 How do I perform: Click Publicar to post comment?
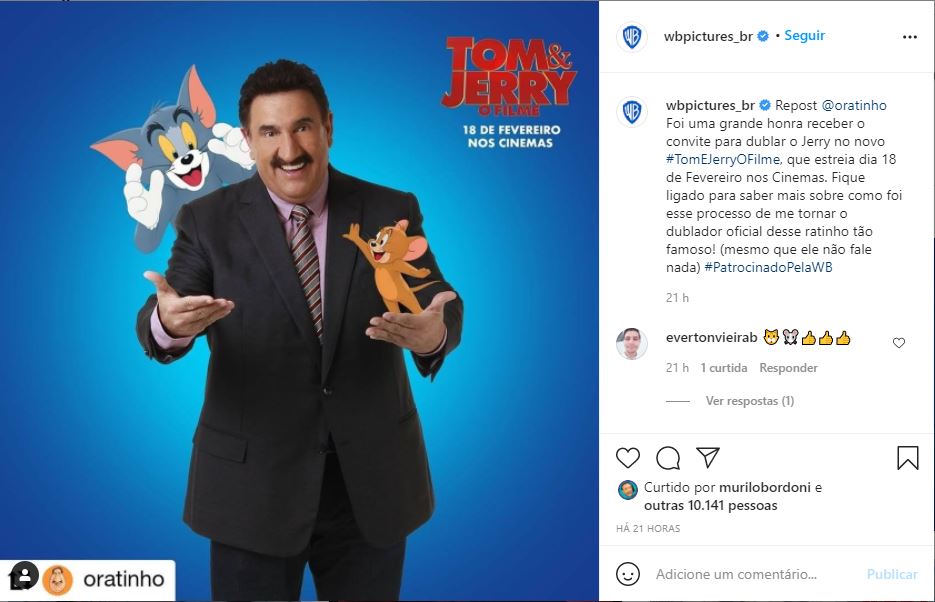point(892,574)
